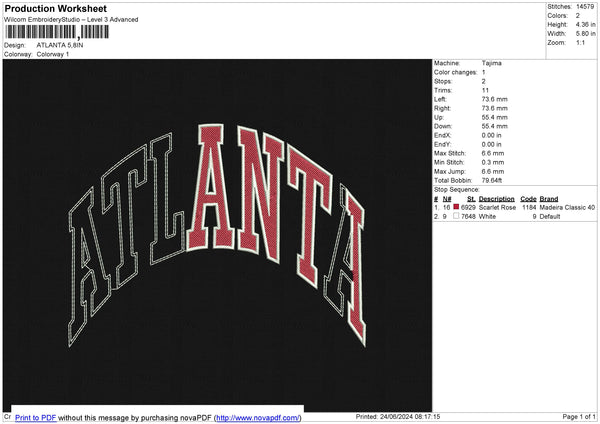Click the 'Max Jump:' label
The width and height of the screenshot is (600, 424).
point(449,171)
